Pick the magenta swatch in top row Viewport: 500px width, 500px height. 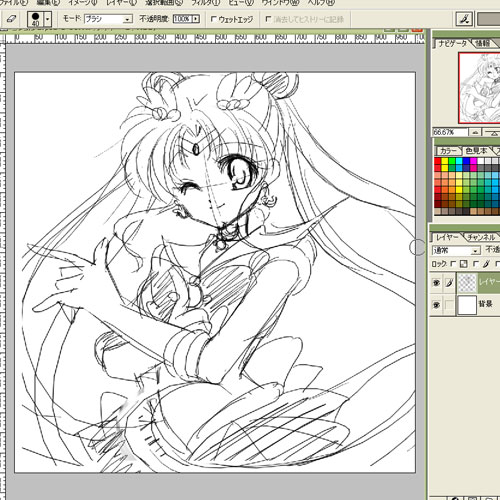[473, 161]
